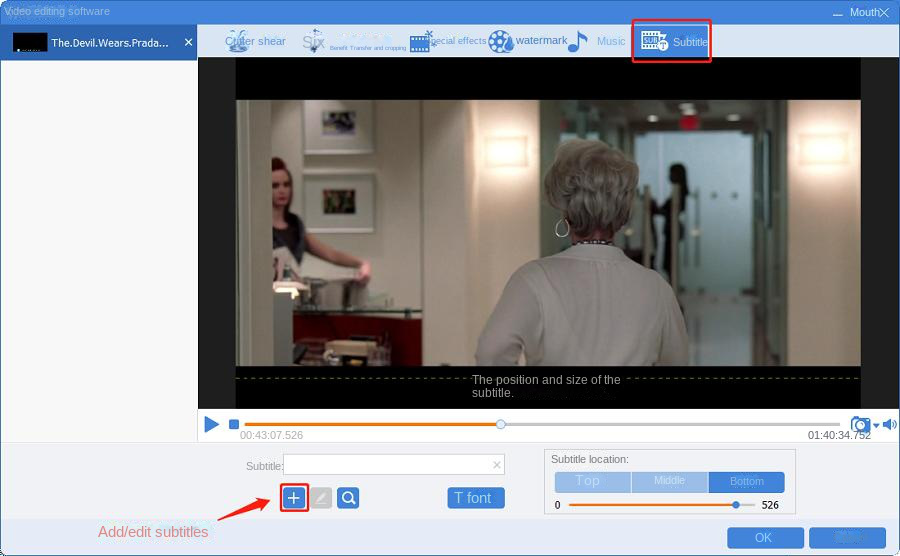Select The.Devil.Wears.Prada video thumbnail
This screenshot has height=556, width=900.
[30, 42]
